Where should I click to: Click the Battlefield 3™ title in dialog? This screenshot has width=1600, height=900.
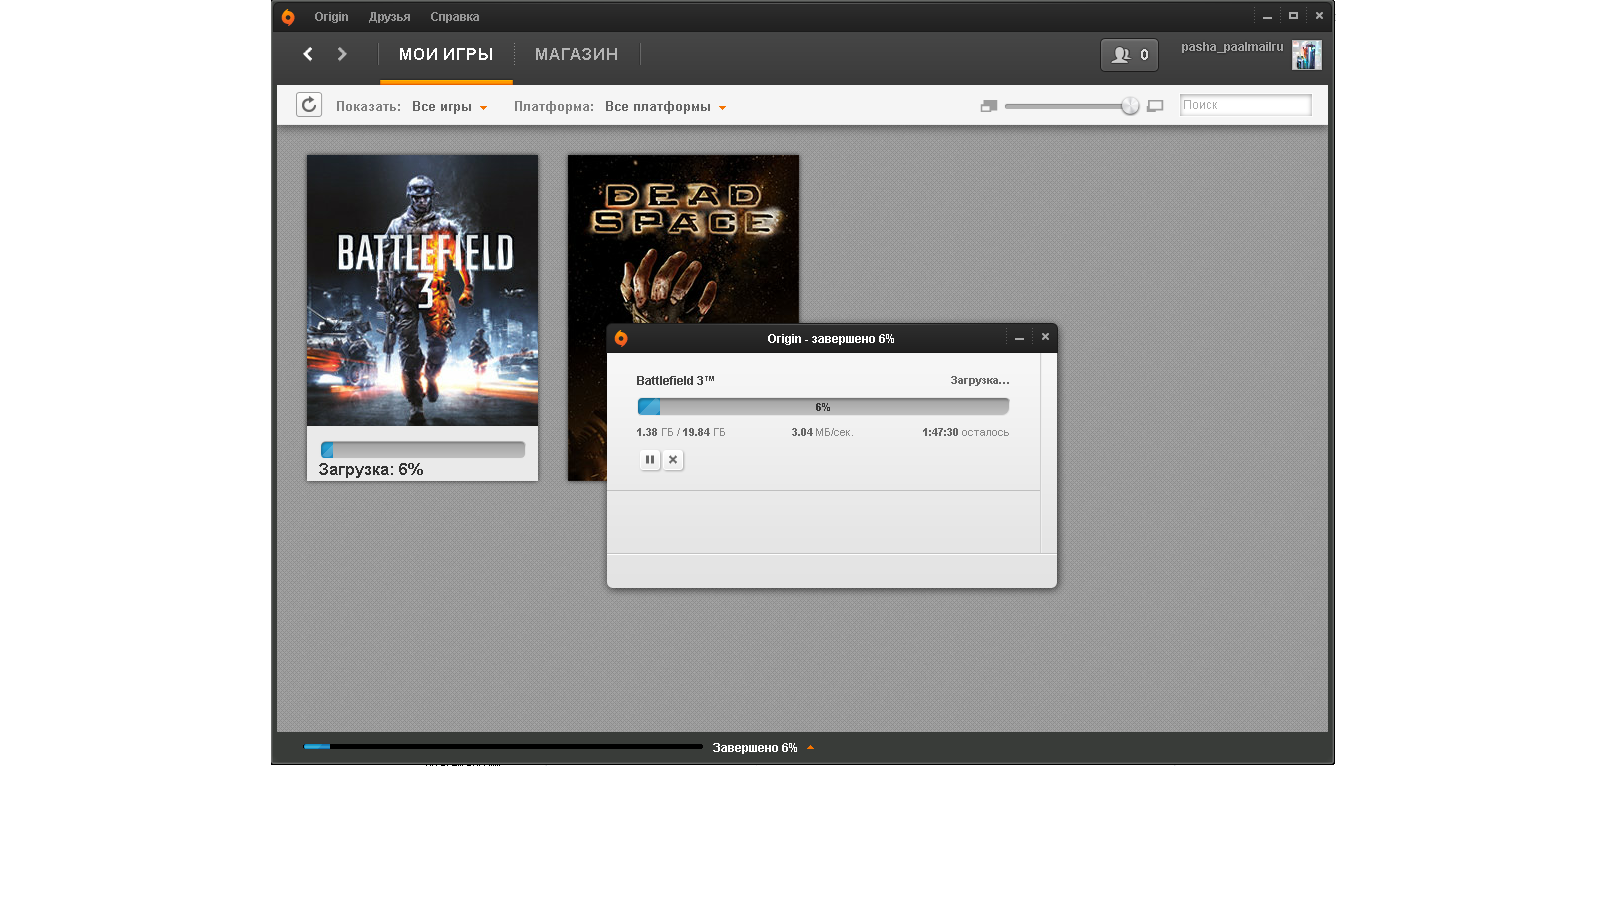(675, 381)
